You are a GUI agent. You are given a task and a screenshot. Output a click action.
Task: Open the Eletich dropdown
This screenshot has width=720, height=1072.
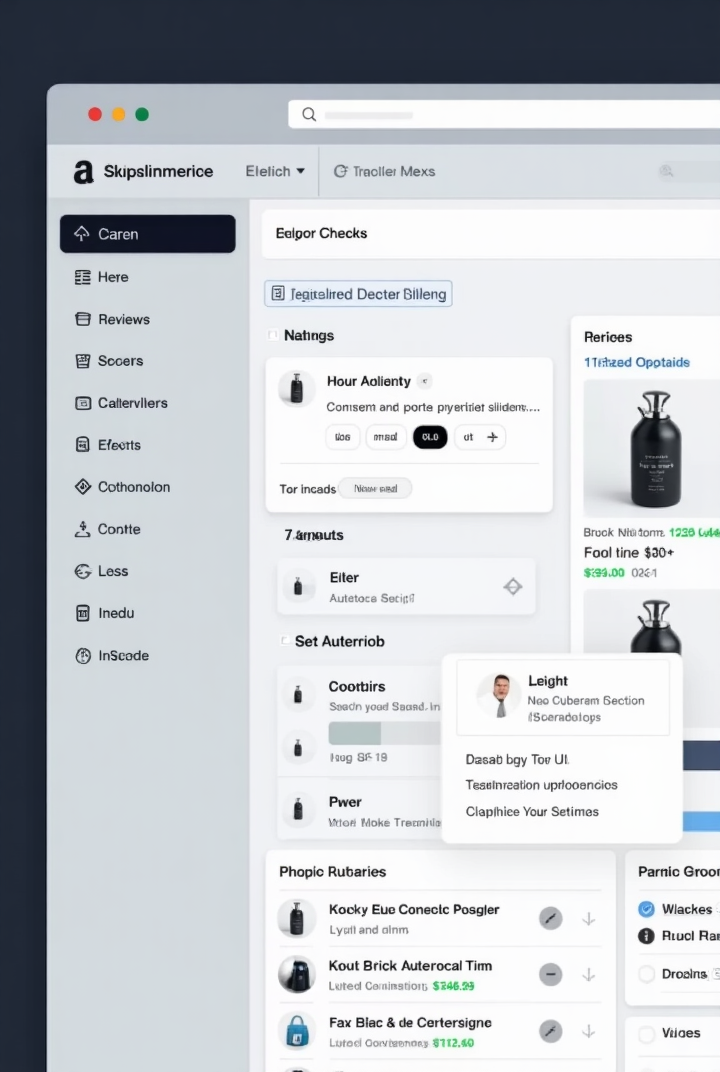(x=275, y=171)
